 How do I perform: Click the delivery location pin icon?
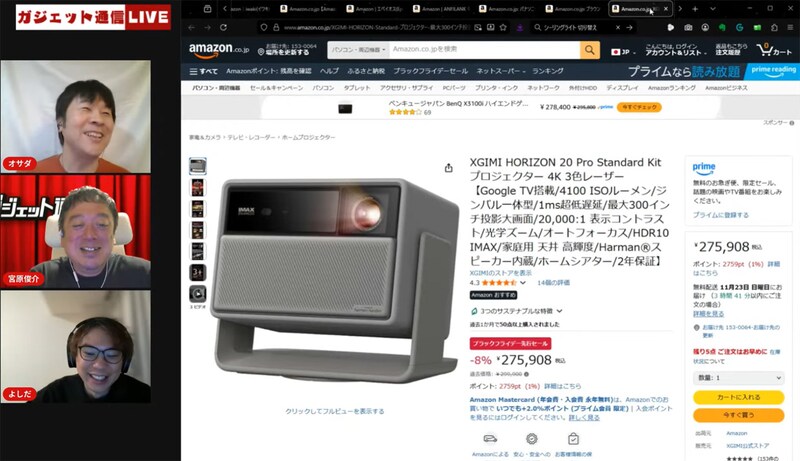[261, 52]
